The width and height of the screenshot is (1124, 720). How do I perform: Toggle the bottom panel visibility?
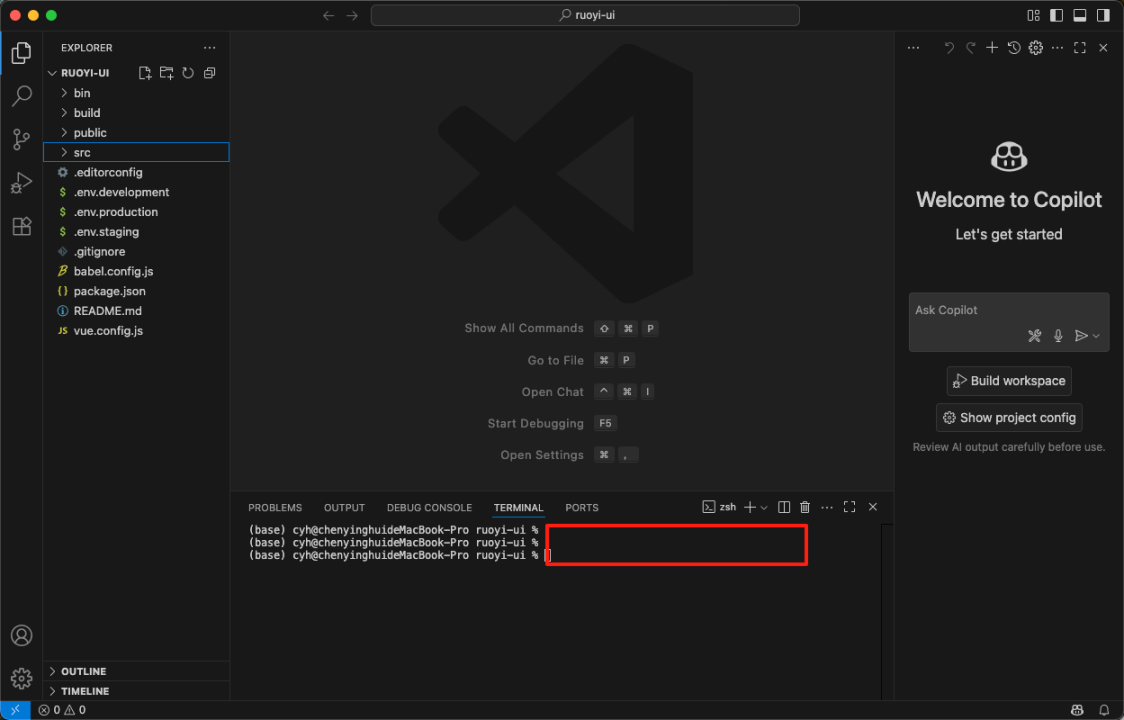[x=1080, y=16]
